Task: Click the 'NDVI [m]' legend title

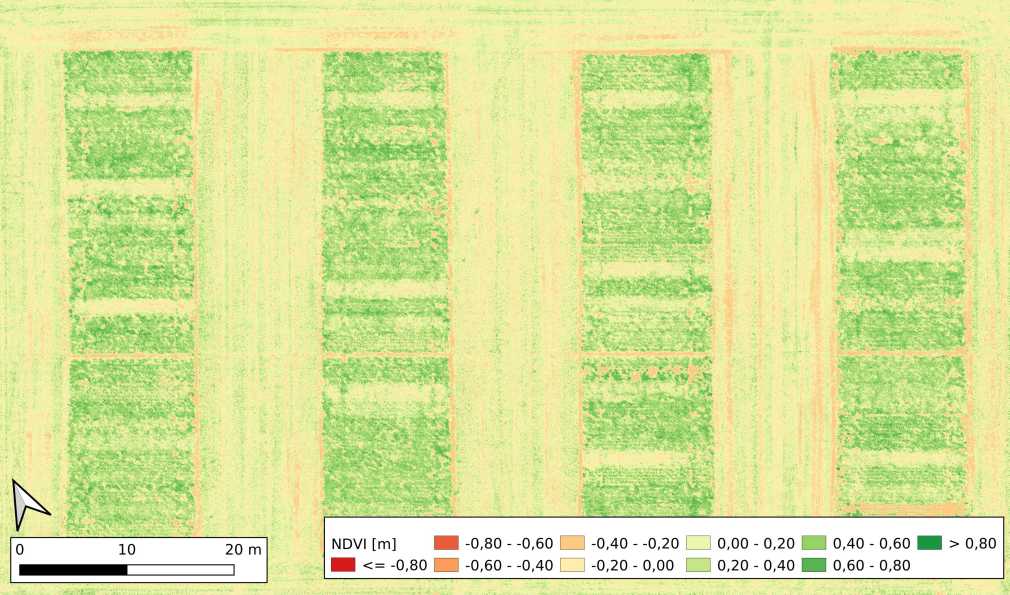Action: click(364, 543)
